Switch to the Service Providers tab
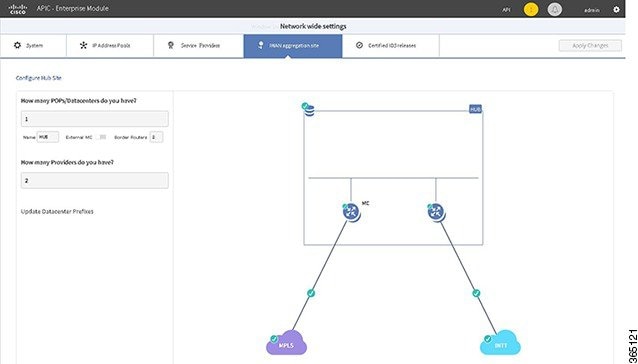 pyautogui.click(x=199, y=46)
